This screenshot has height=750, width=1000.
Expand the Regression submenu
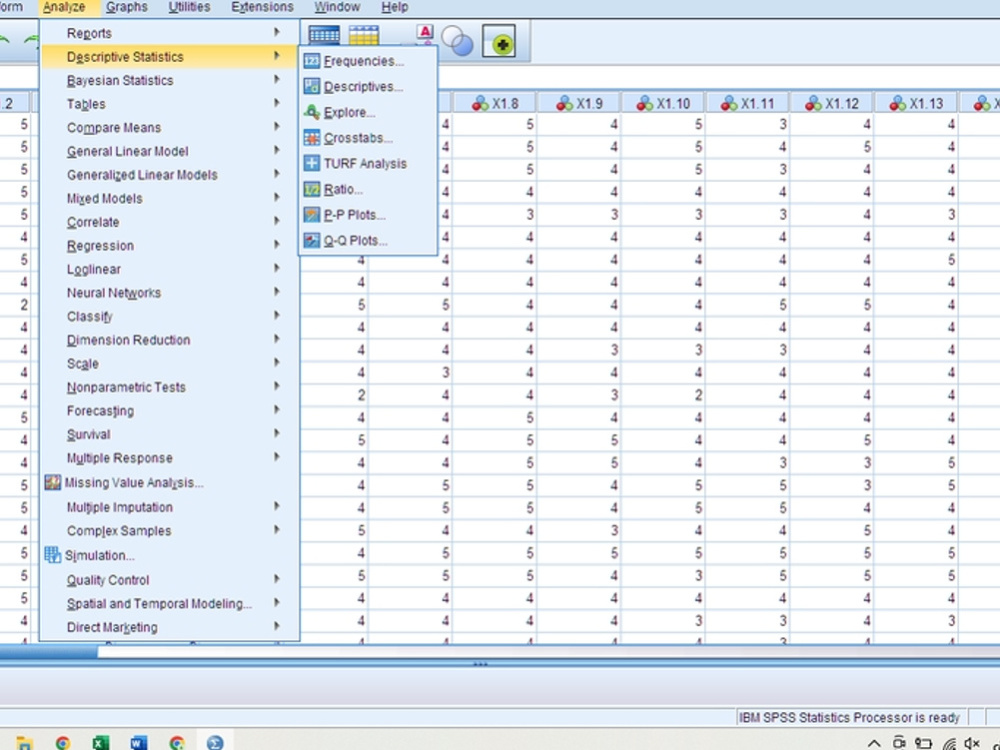click(x=100, y=245)
